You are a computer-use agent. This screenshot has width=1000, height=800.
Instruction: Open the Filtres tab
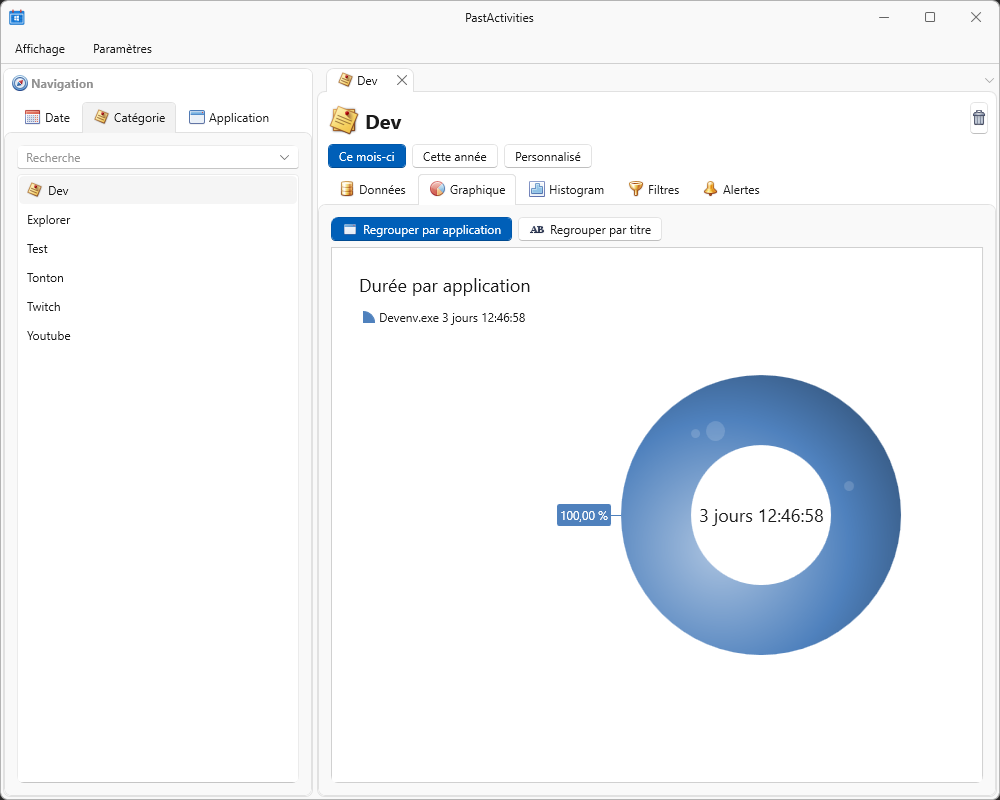pyautogui.click(x=653, y=189)
